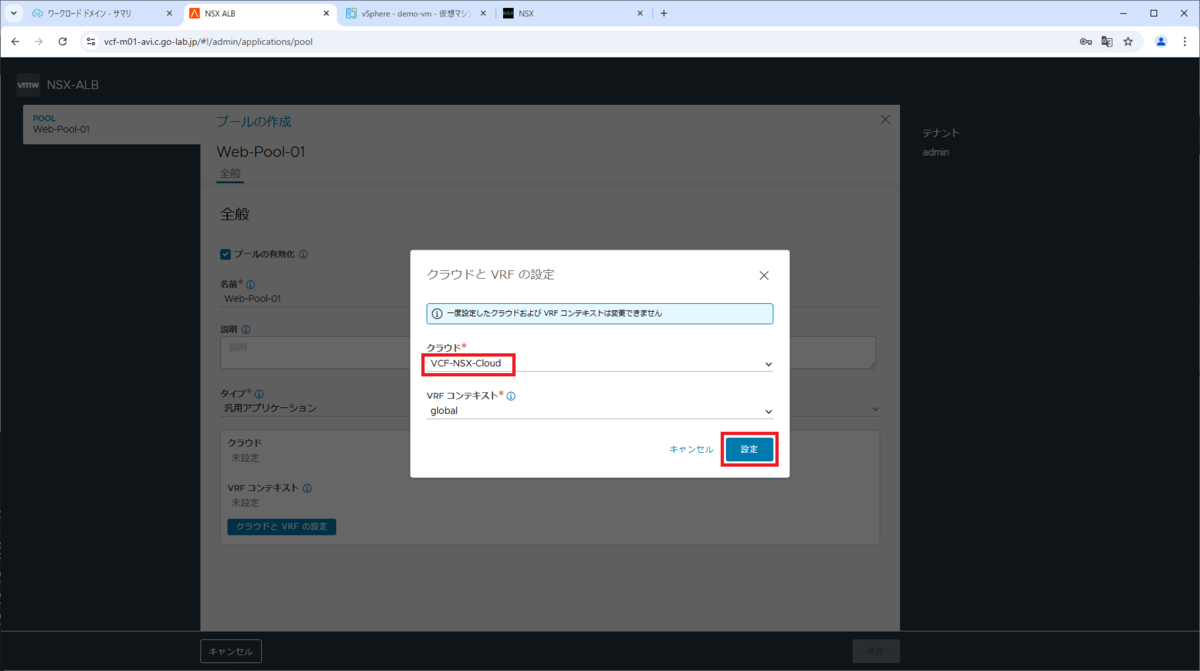
Task: Open the VRF コンテキスト dropdown showing global
Action: pyautogui.click(x=600, y=411)
